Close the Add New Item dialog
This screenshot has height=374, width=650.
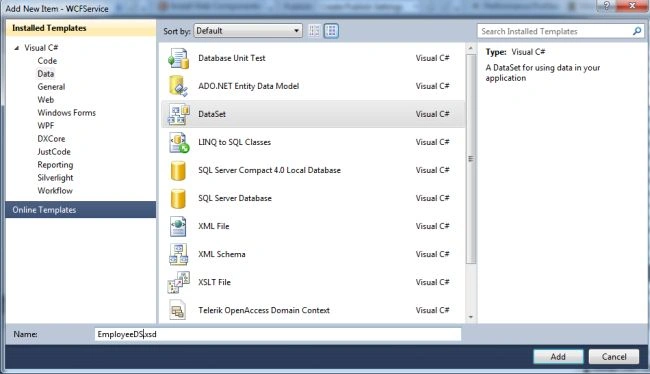click(633, 5)
